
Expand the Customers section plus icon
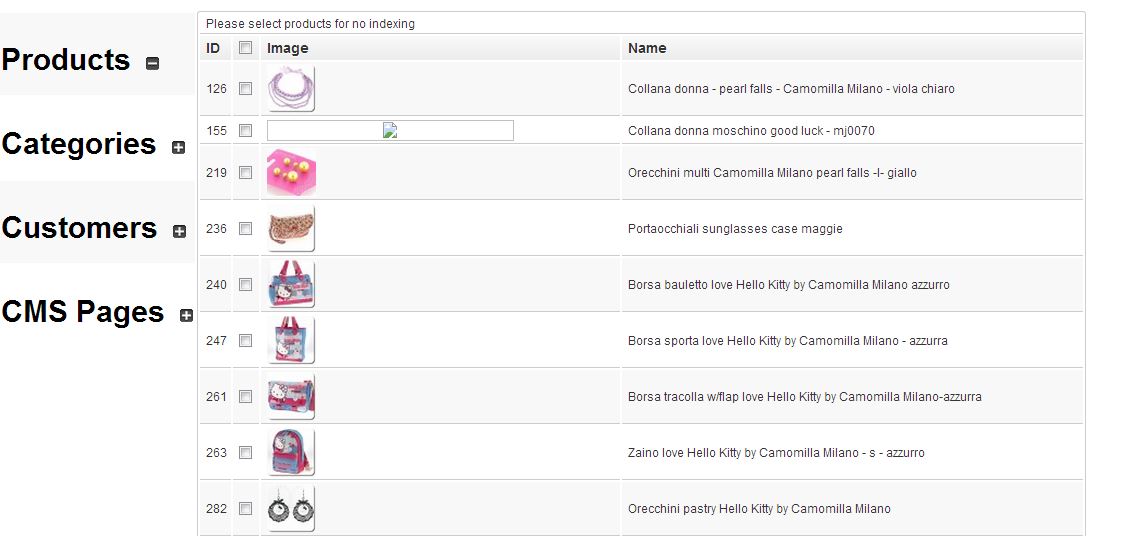point(180,232)
